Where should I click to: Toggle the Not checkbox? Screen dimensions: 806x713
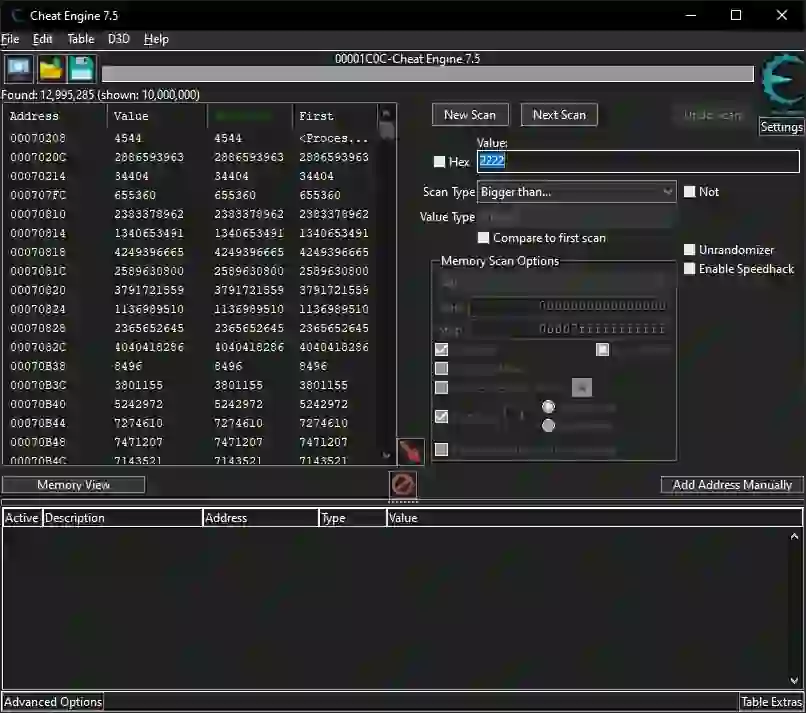click(689, 192)
